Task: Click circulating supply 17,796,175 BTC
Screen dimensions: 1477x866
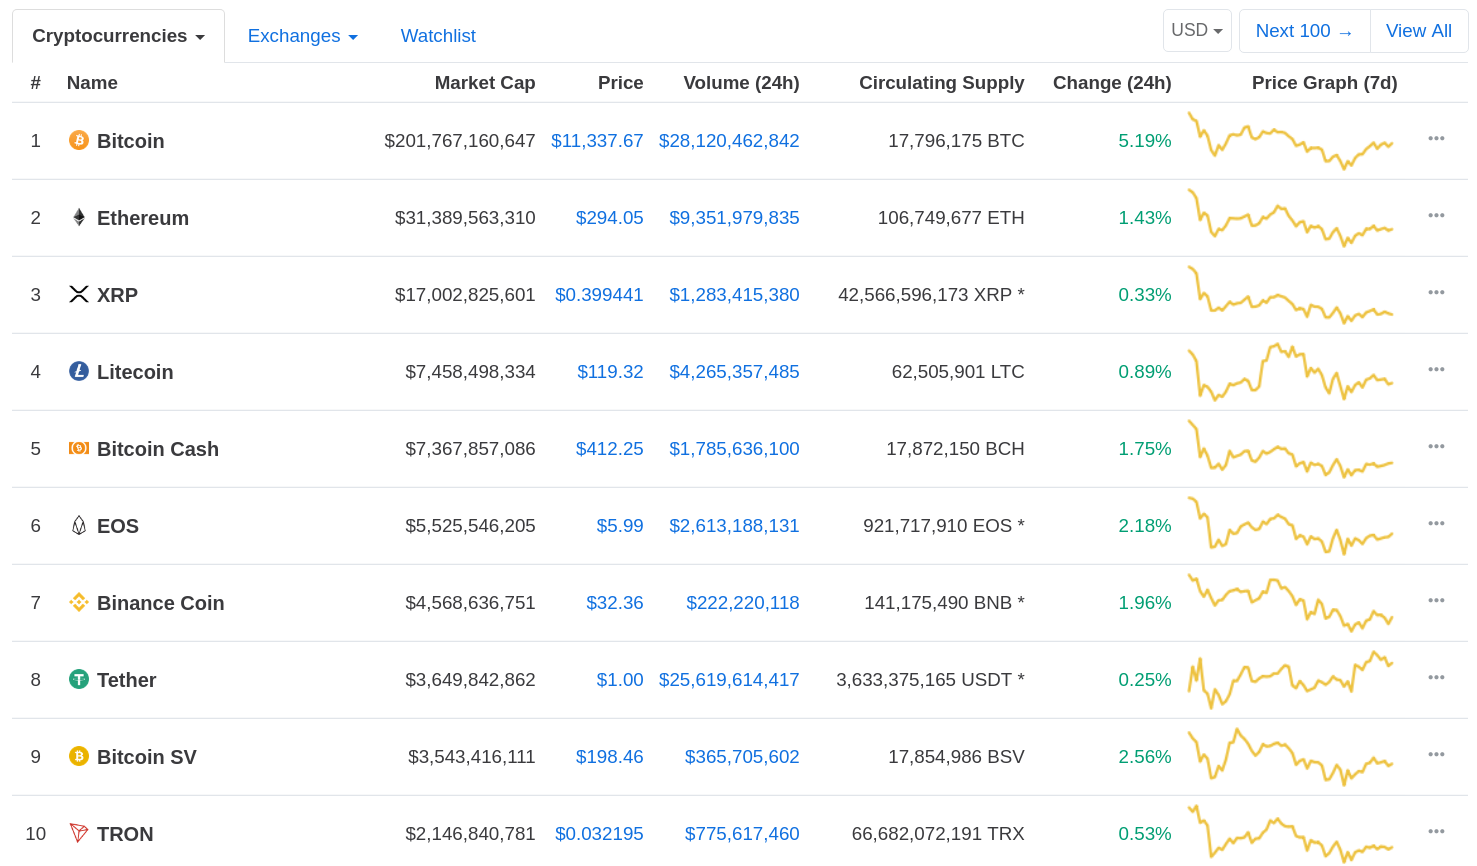Action: point(956,141)
